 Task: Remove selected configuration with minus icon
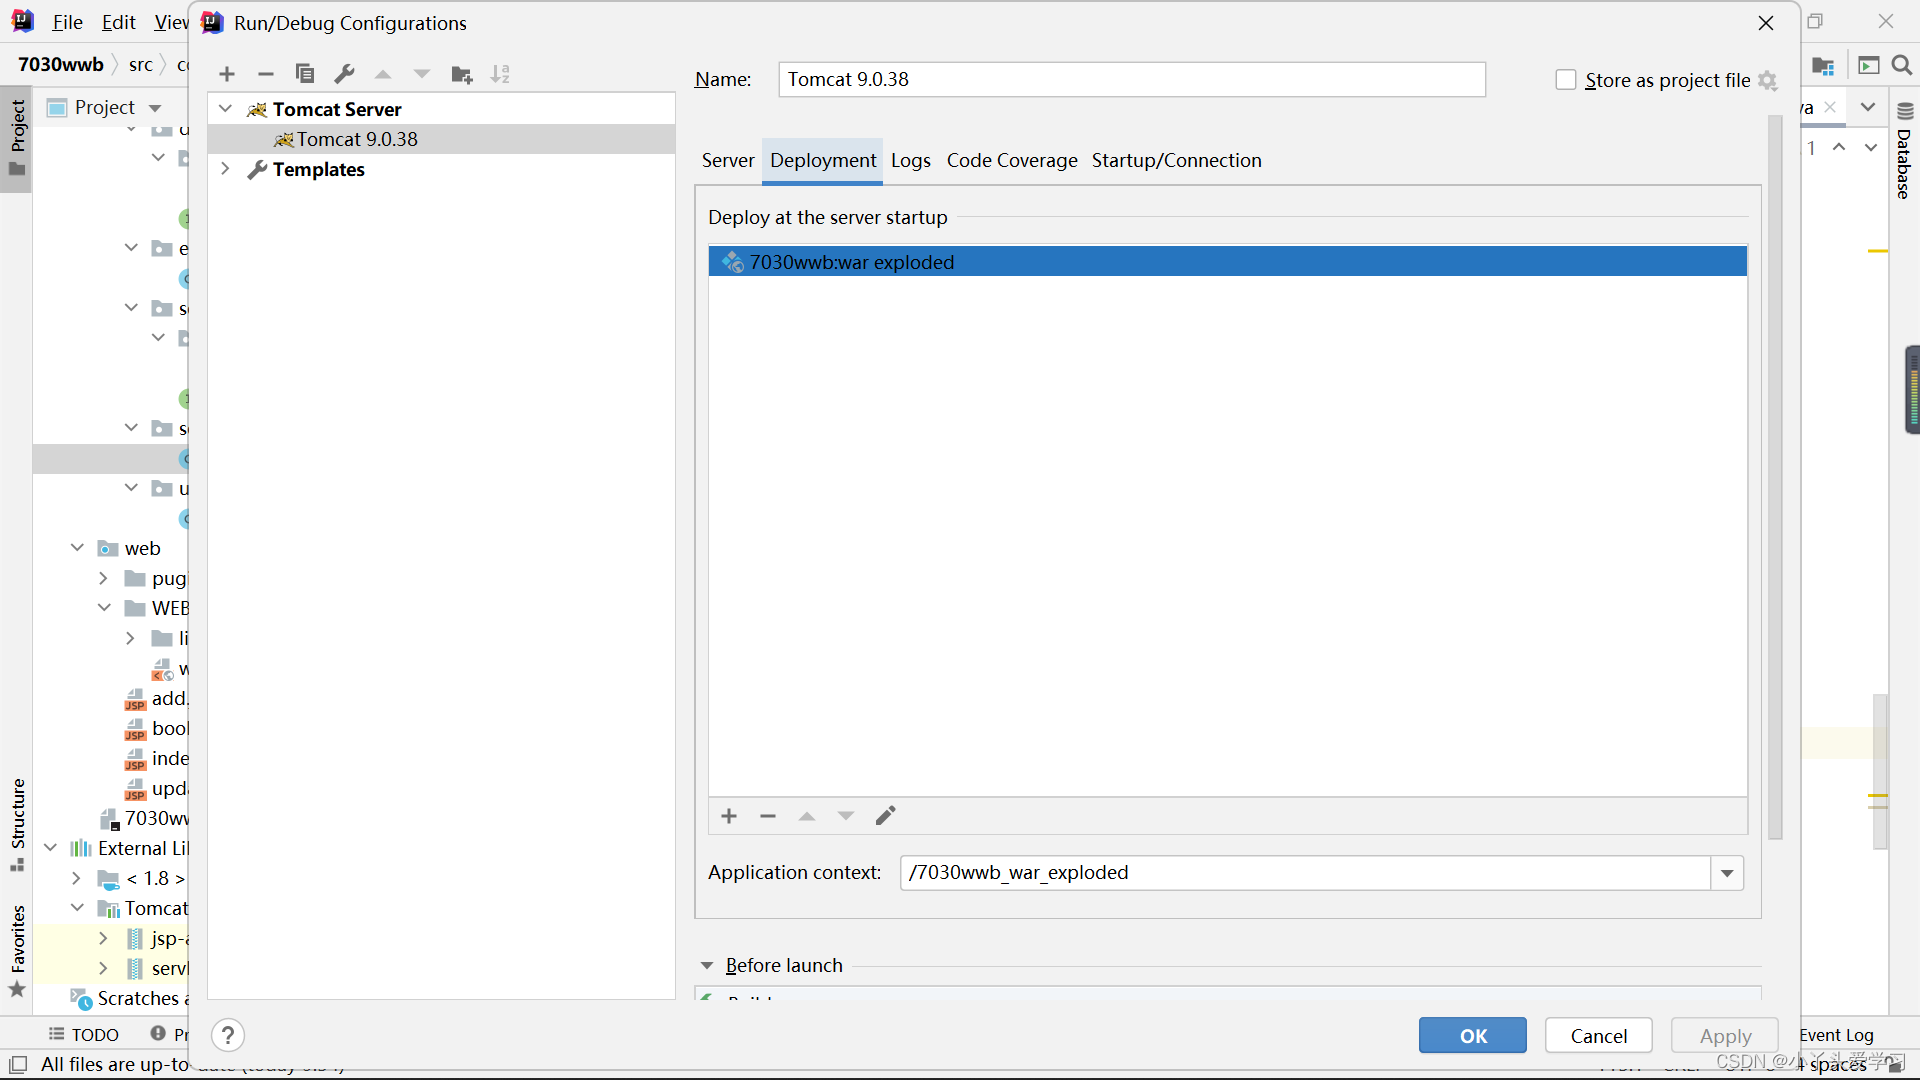coord(266,74)
